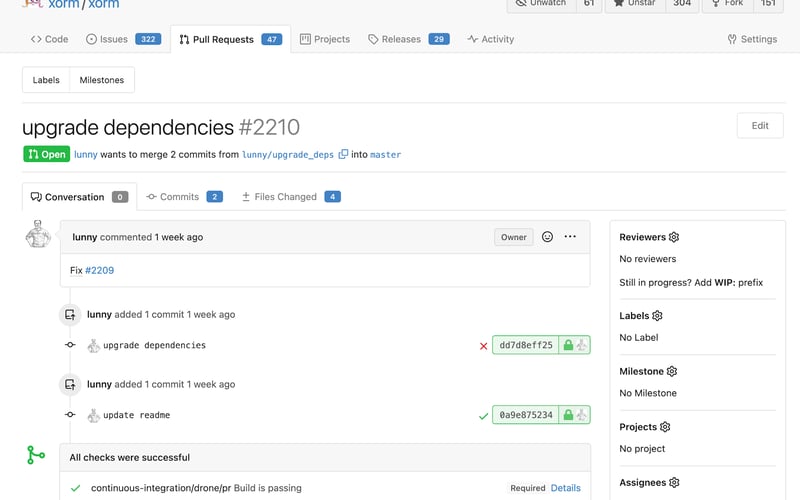This screenshot has height=500, width=800.
Task: Click the passing check icon for drone/pr
Action: 76,488
